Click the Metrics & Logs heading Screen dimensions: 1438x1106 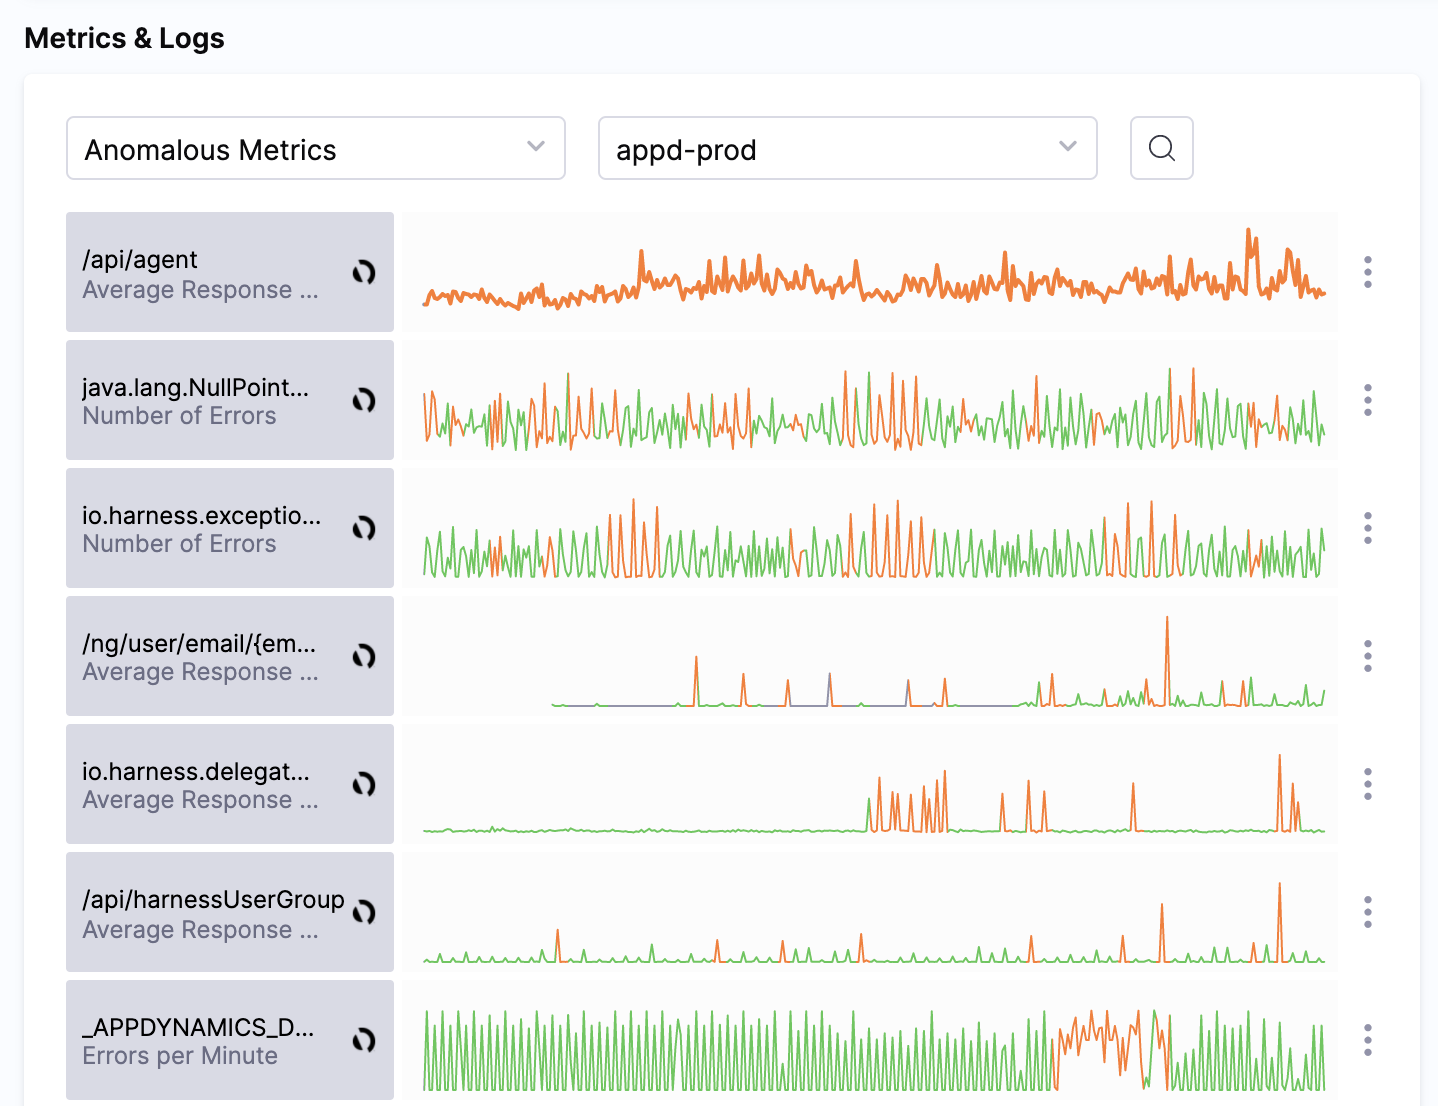pos(124,38)
